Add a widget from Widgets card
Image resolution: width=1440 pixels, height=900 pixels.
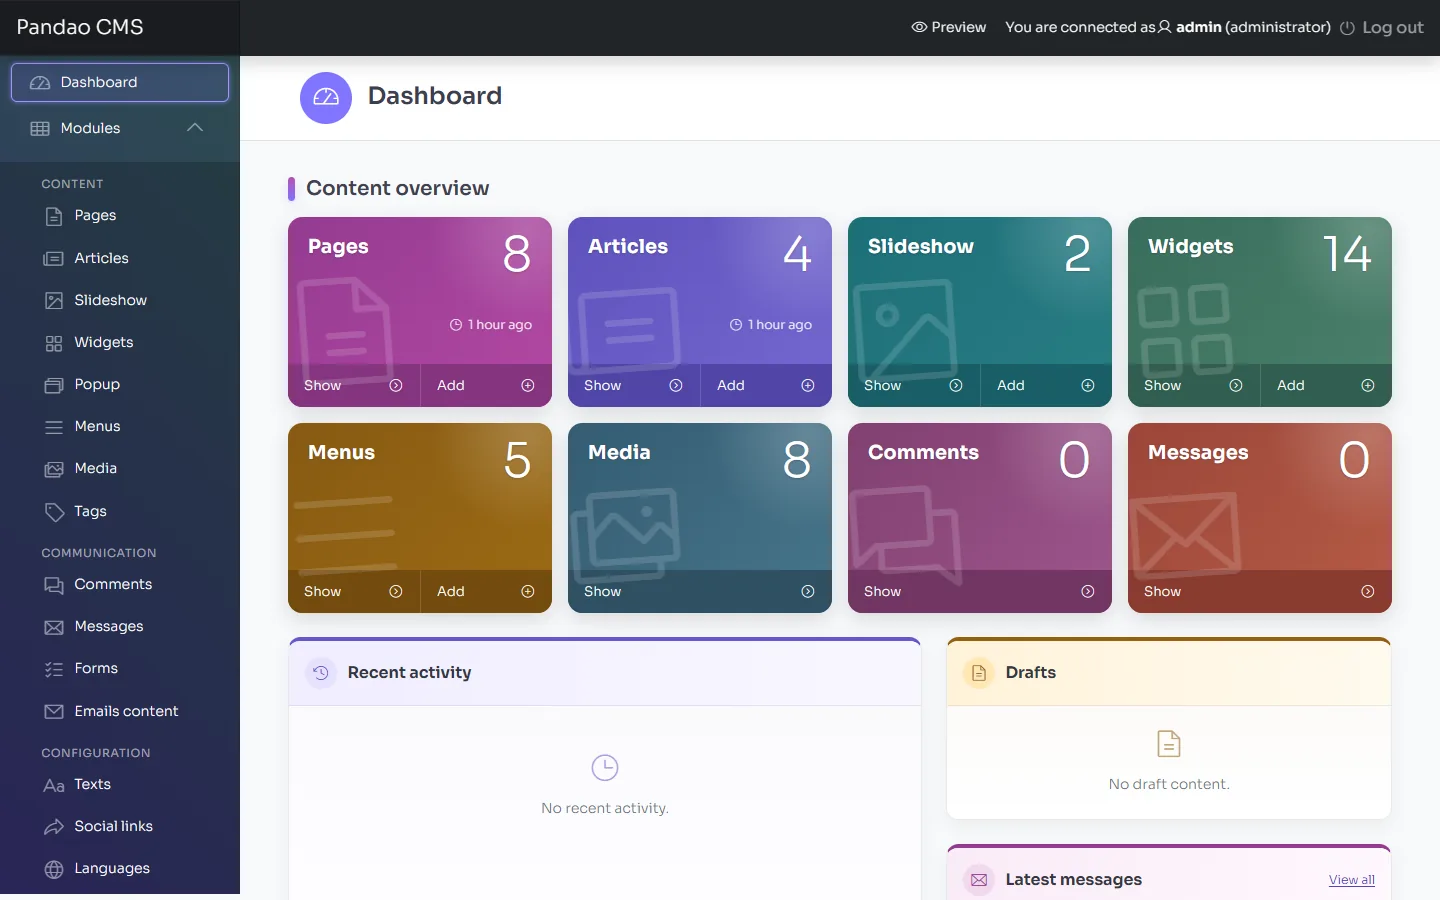click(1326, 385)
